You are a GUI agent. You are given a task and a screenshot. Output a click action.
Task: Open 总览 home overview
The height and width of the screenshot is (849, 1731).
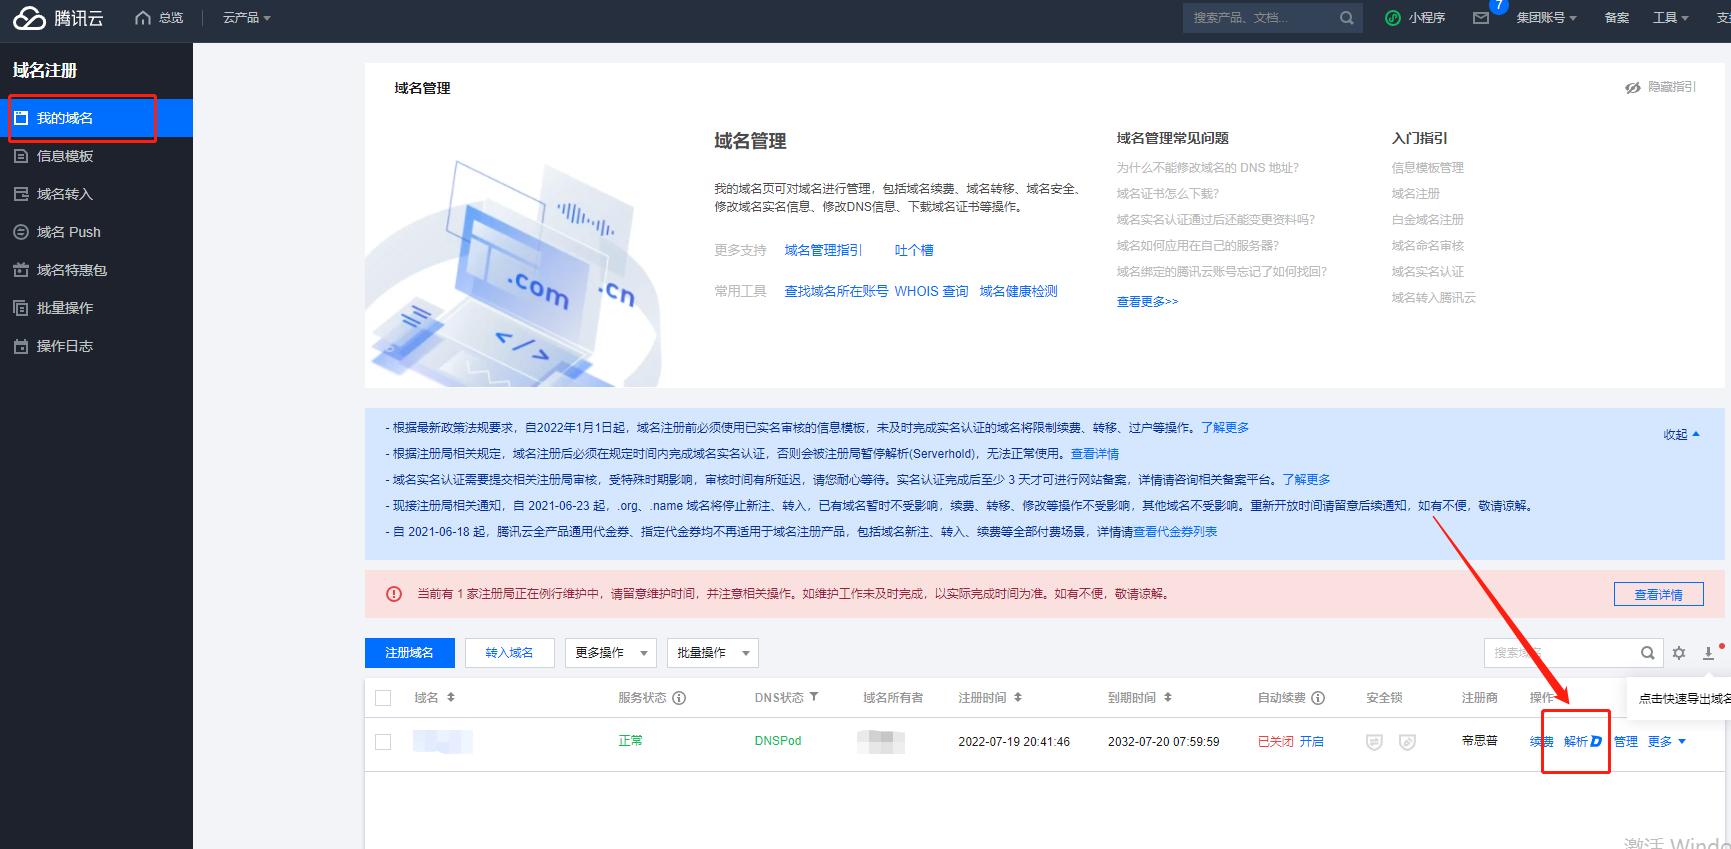click(159, 18)
